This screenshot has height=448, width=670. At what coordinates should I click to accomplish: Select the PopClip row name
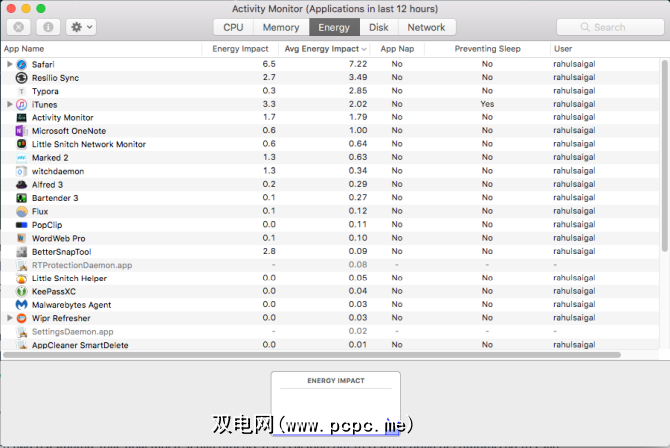[47, 225]
